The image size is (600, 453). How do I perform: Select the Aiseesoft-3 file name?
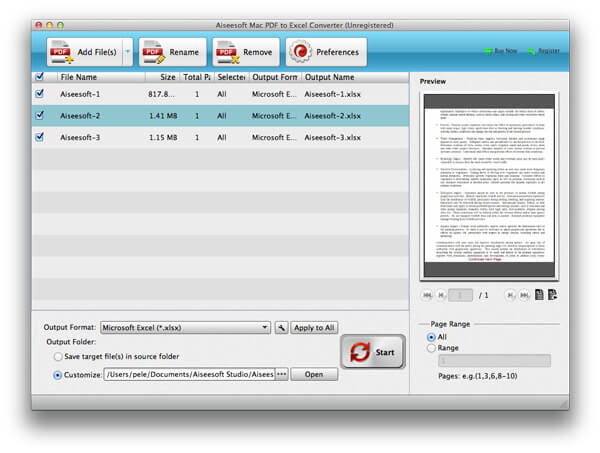click(x=80, y=137)
